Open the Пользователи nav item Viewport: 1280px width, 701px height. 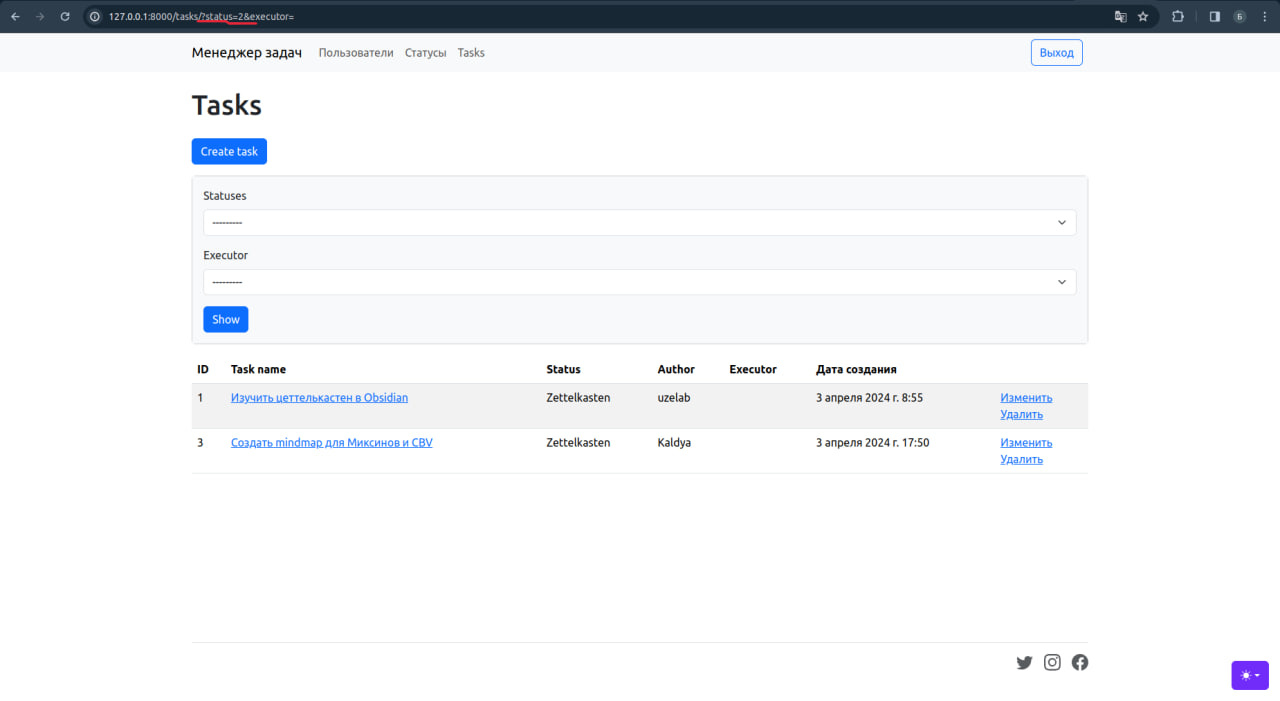click(356, 53)
